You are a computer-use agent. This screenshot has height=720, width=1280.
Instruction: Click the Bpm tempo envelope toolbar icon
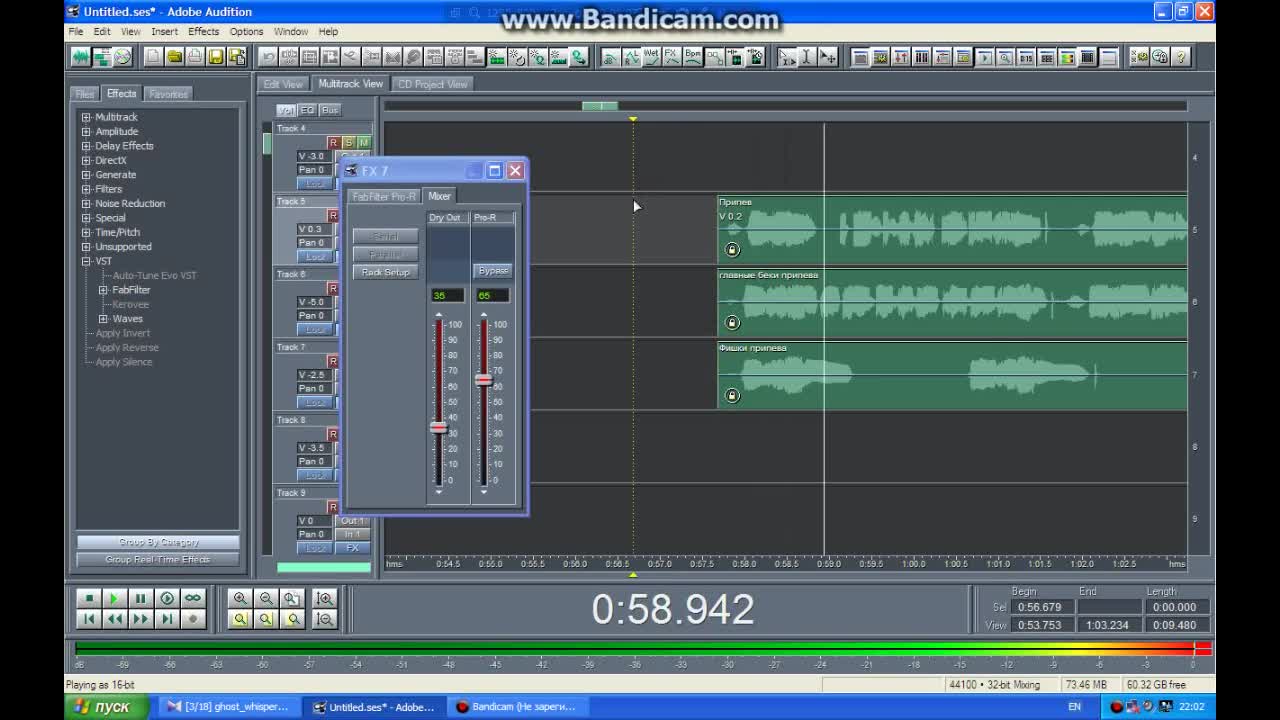coord(693,57)
